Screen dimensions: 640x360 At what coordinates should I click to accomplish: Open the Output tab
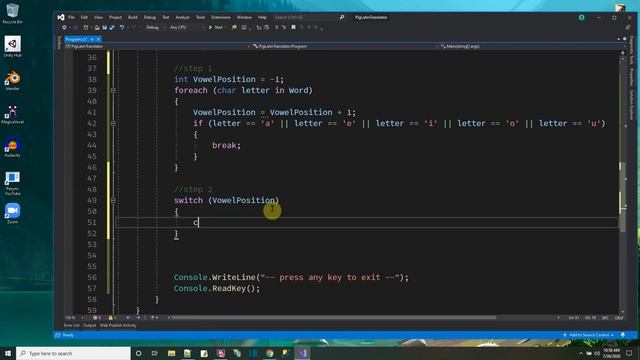coord(89,325)
